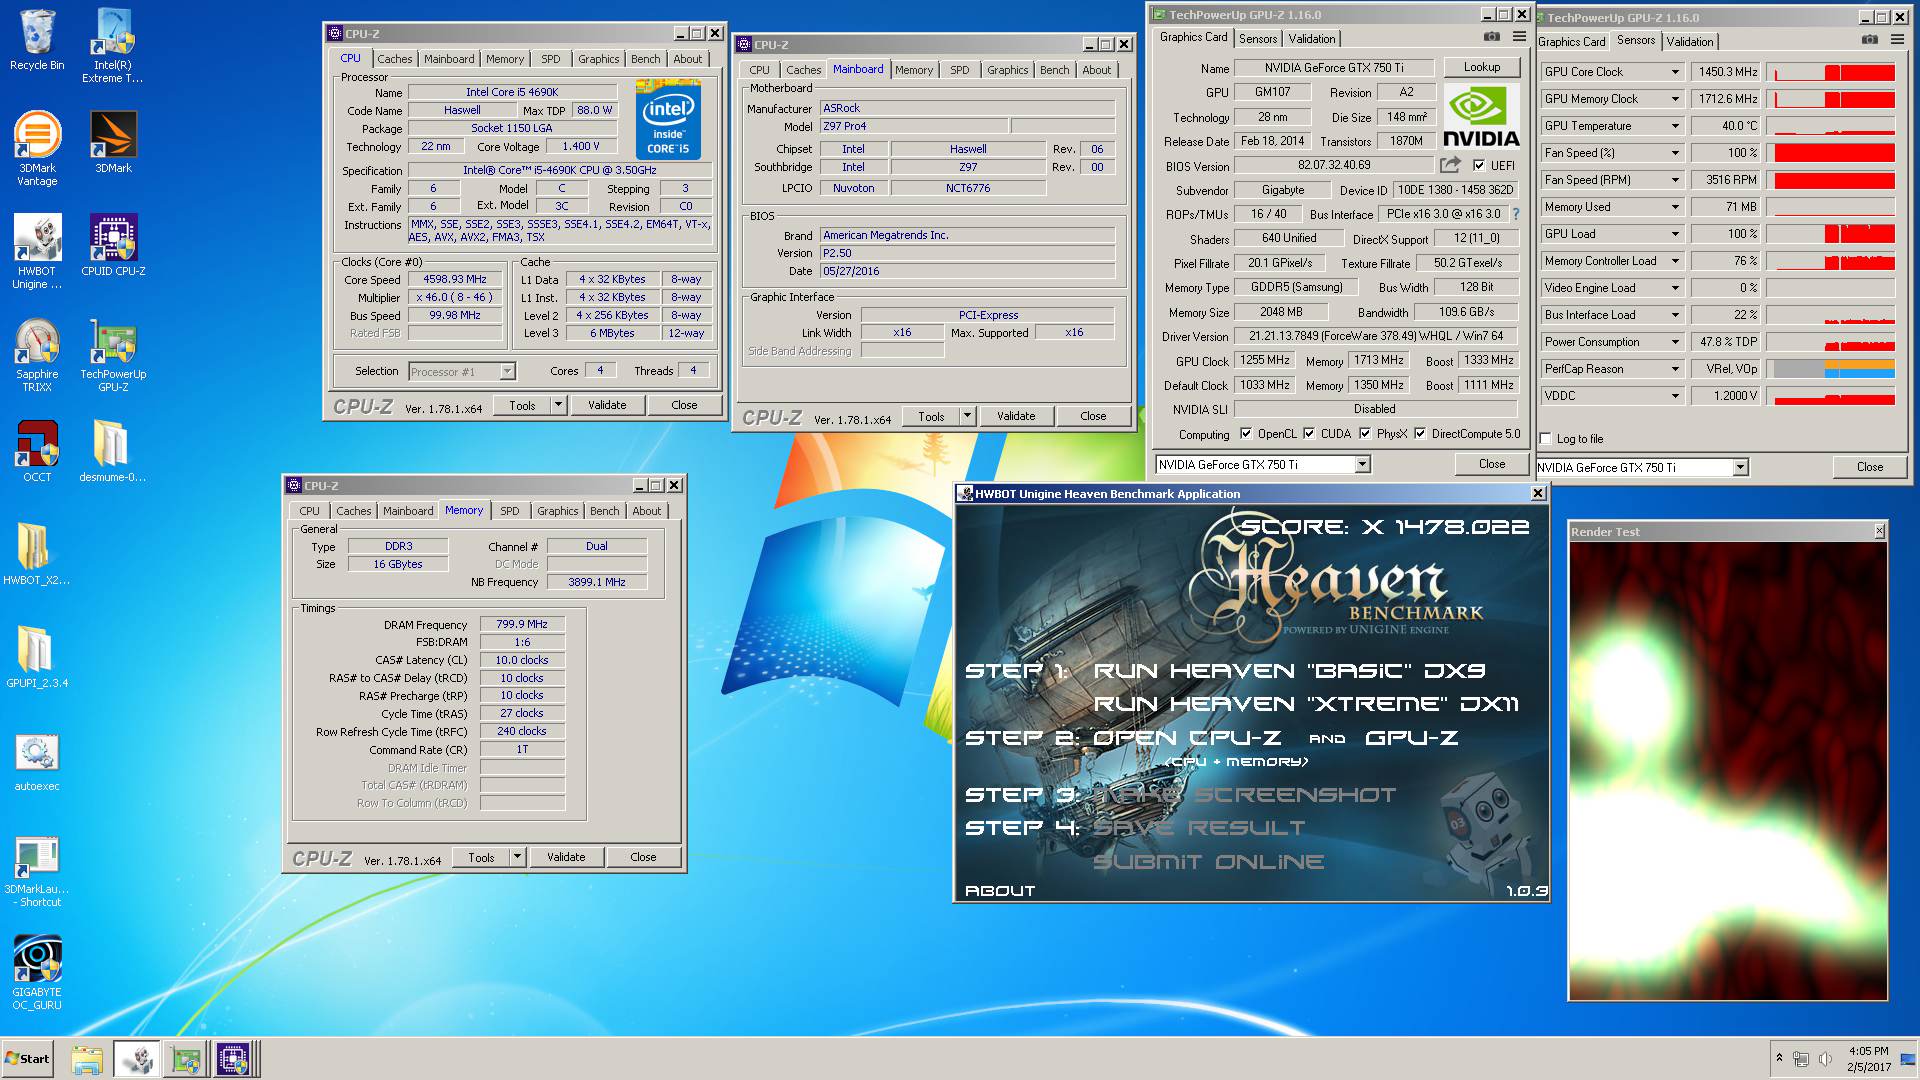Click the volume speaker tray icon

coord(1825,1059)
